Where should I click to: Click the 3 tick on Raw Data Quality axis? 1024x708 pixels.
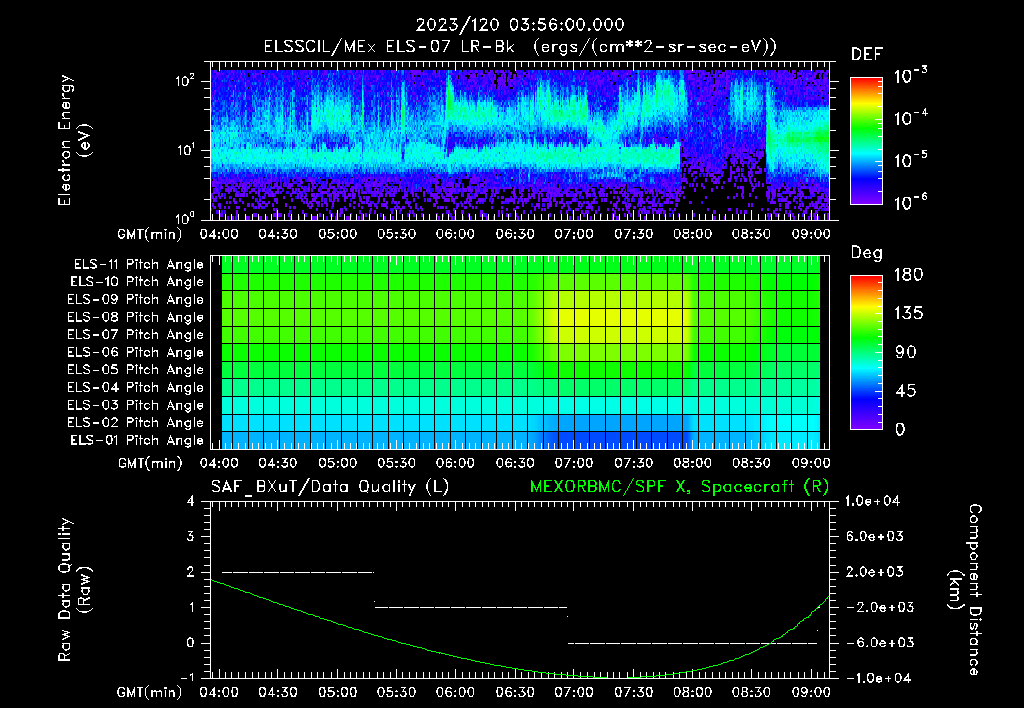point(191,537)
